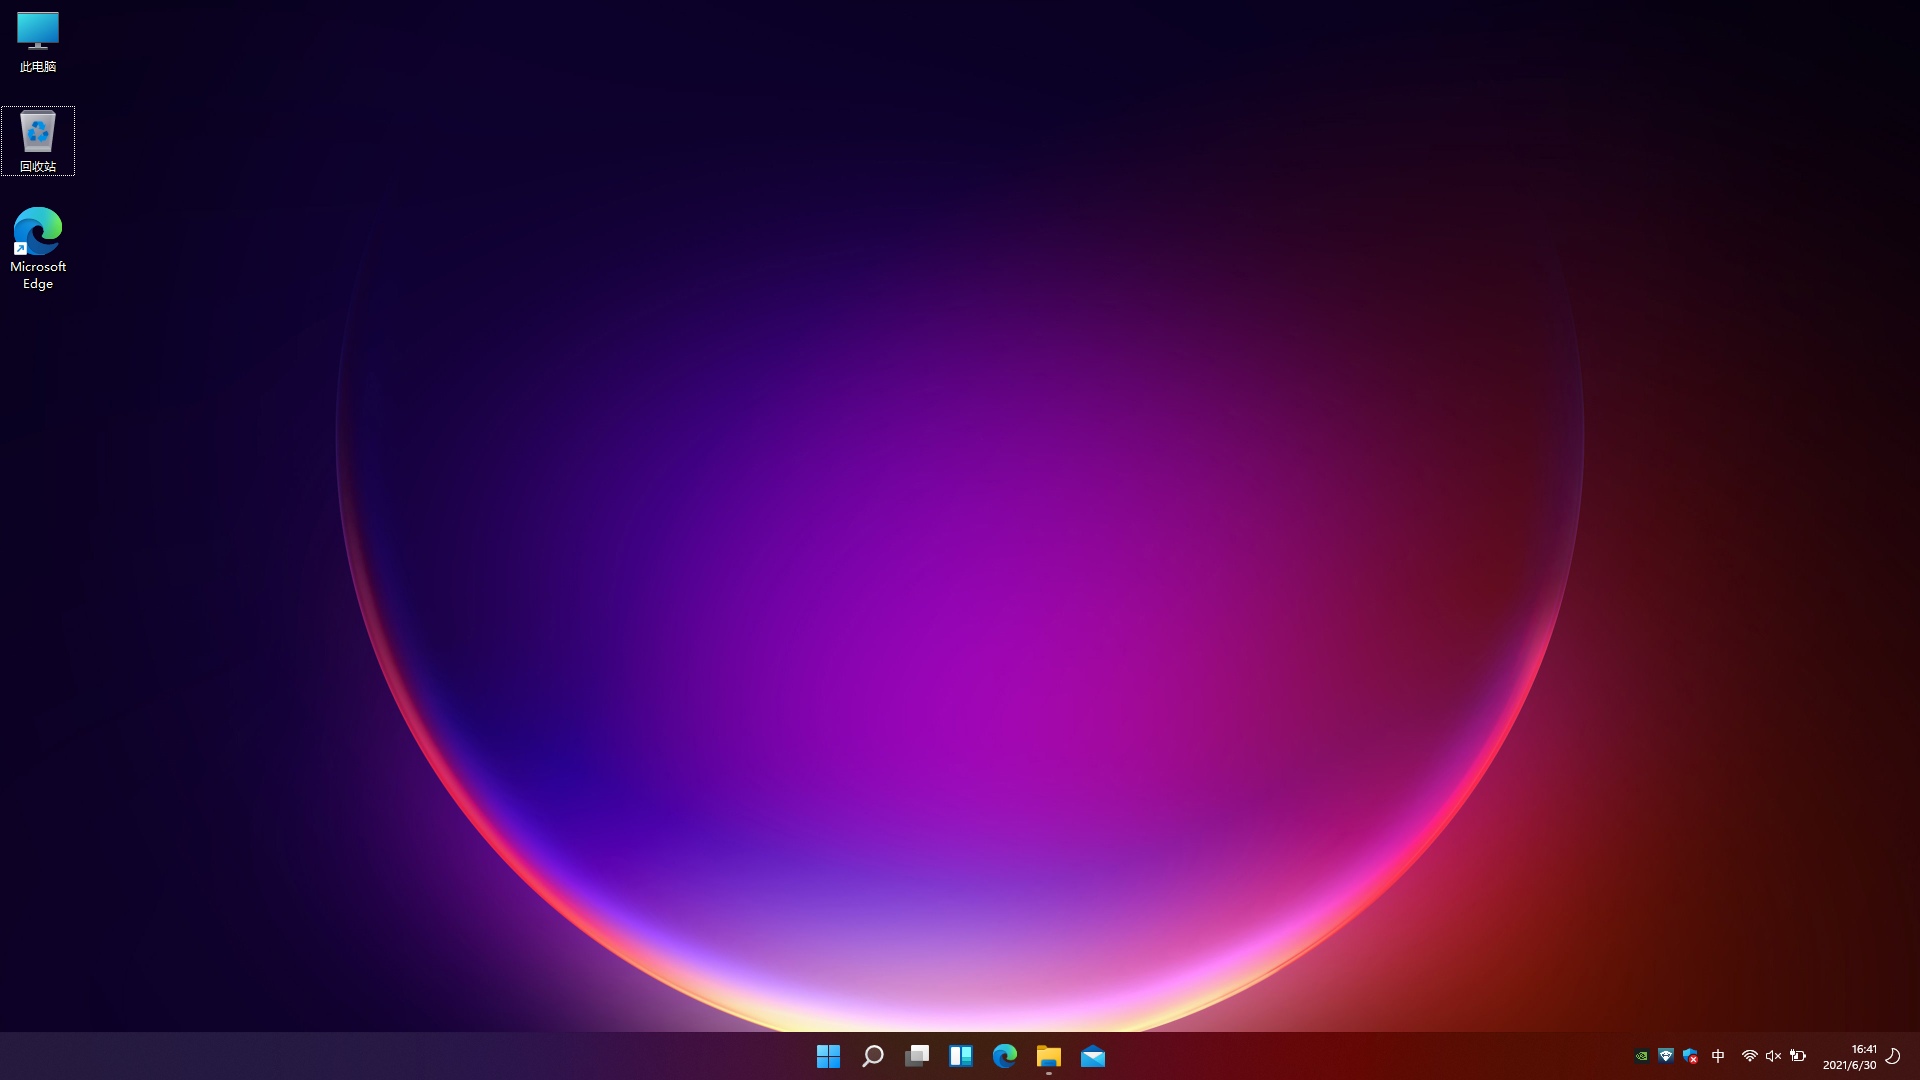Image resolution: width=1920 pixels, height=1080 pixels.
Task: Open Windows Security from the tray
Action: click(1691, 1056)
